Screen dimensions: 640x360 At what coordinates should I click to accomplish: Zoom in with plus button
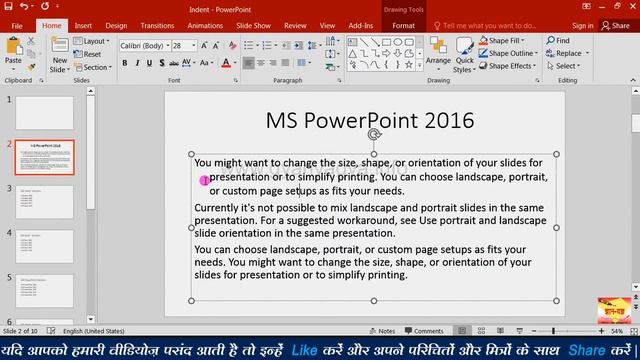pyautogui.click(x=601, y=331)
